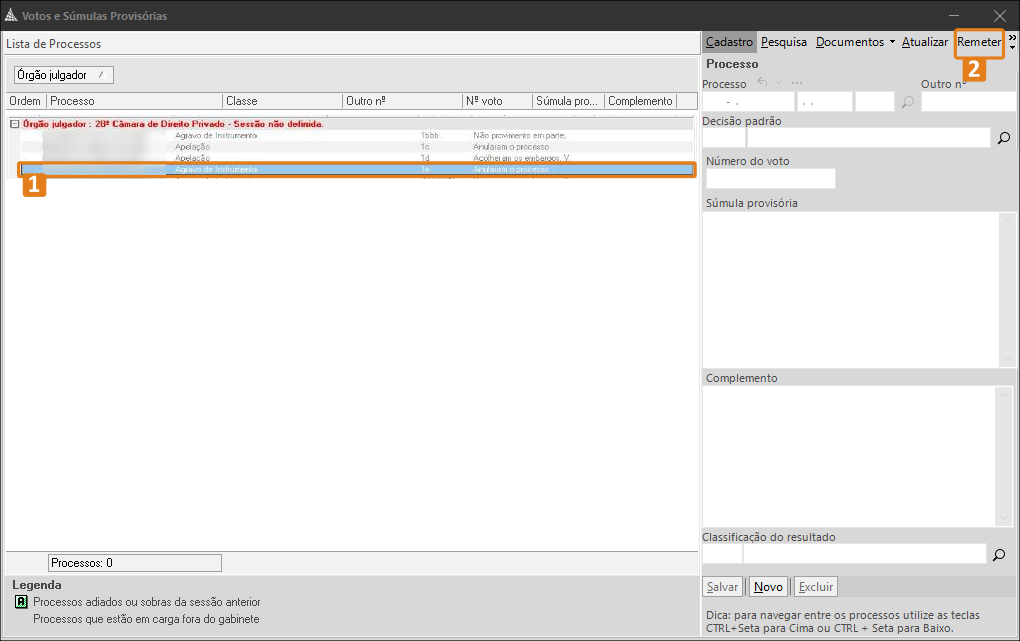Select the Apelação row with vote 1d
The height and width of the screenshot is (641, 1020).
coord(356,158)
